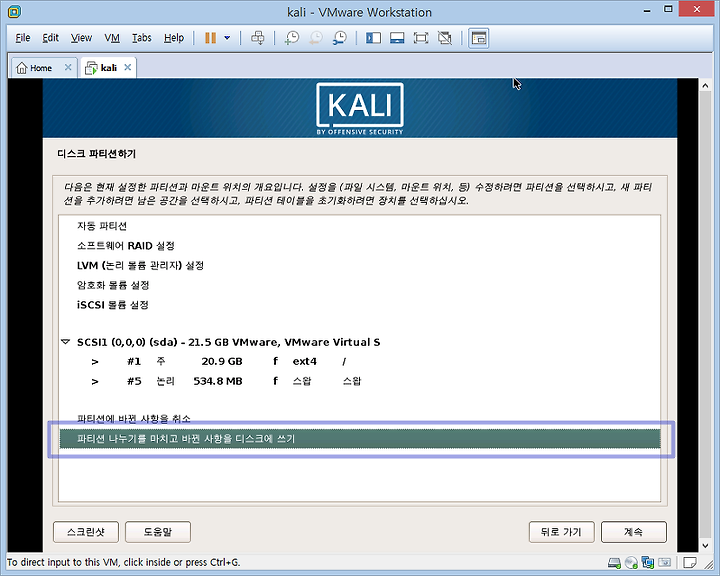720x576 pixels.
Task: Select partition #5 534.8 MB swap row
Action: pos(360,381)
